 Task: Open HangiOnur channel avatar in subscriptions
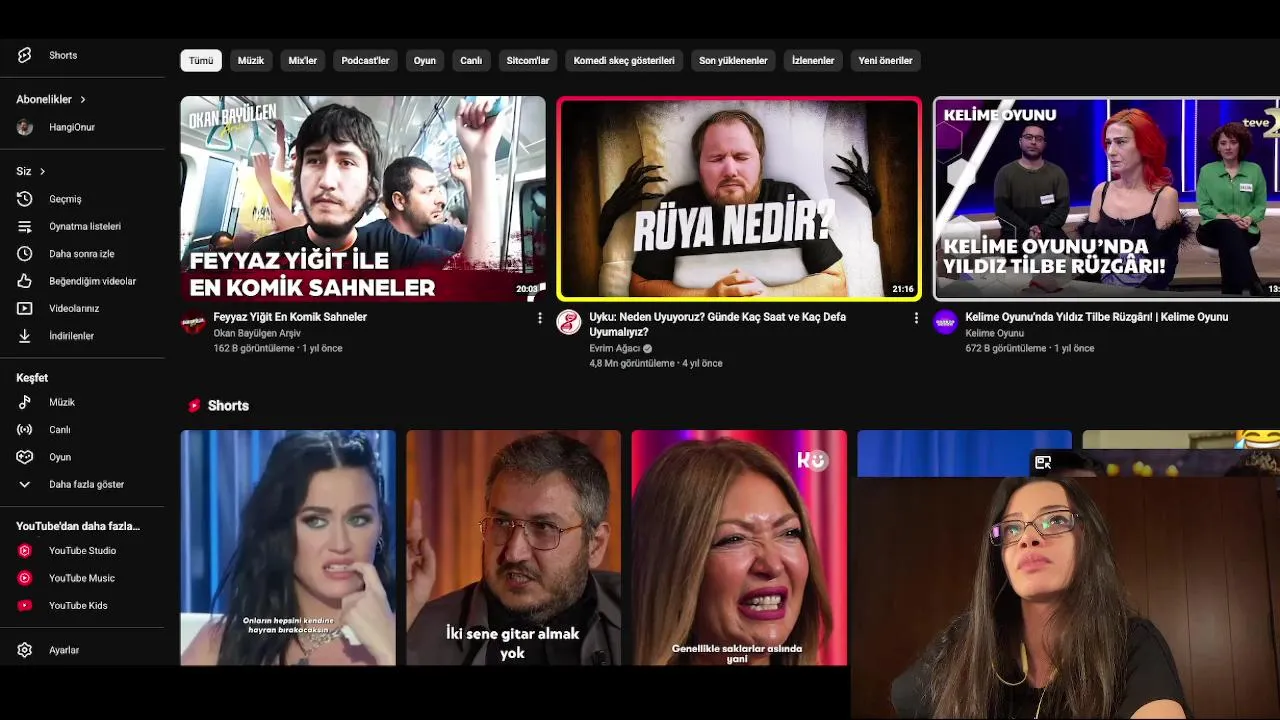pyautogui.click(x=25, y=127)
